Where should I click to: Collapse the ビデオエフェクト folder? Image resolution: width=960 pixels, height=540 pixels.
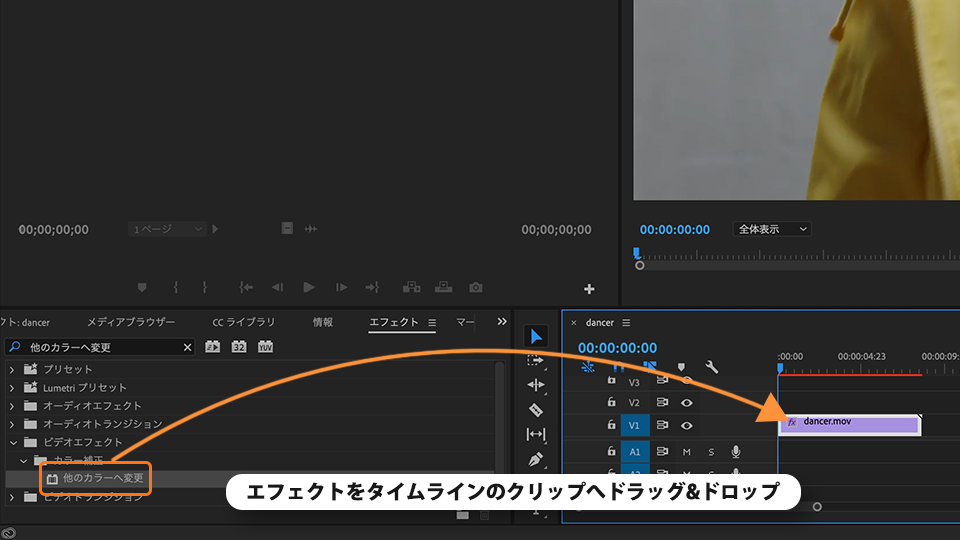coord(13,442)
